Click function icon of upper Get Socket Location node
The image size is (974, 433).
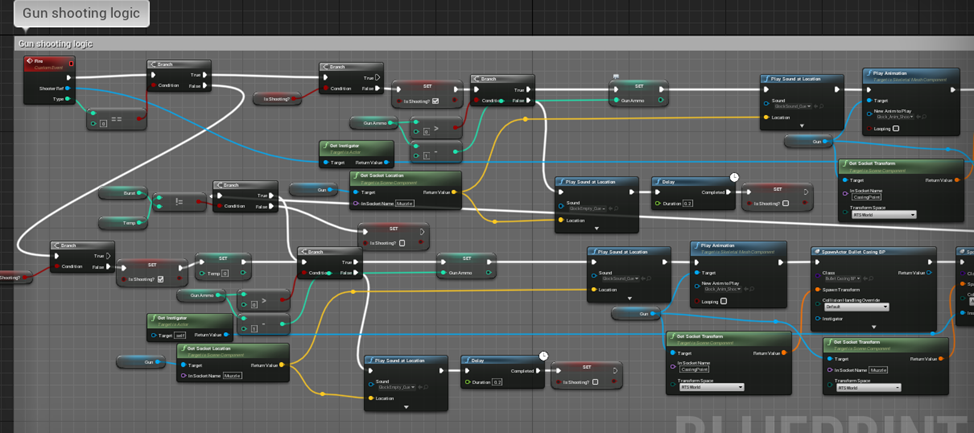click(356, 176)
